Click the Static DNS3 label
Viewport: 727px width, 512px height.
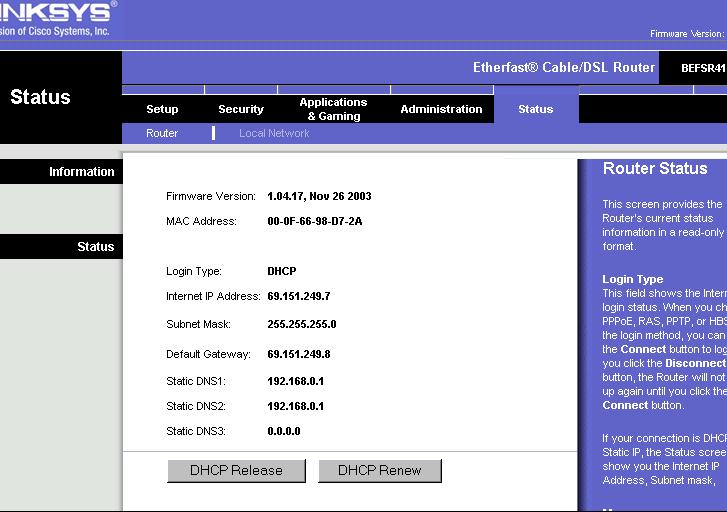click(196, 431)
